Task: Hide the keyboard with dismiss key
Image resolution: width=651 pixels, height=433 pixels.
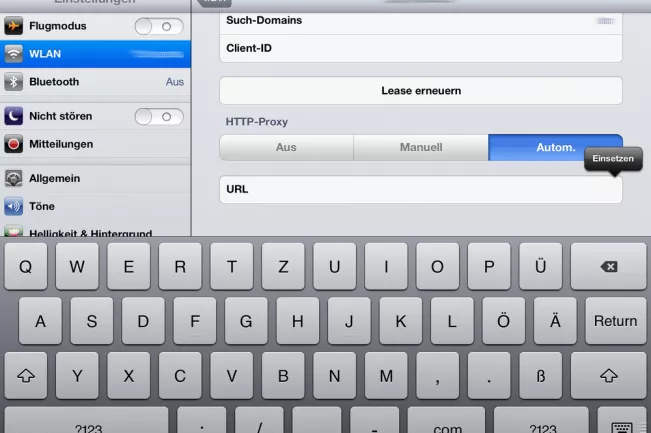Action: pos(622,421)
